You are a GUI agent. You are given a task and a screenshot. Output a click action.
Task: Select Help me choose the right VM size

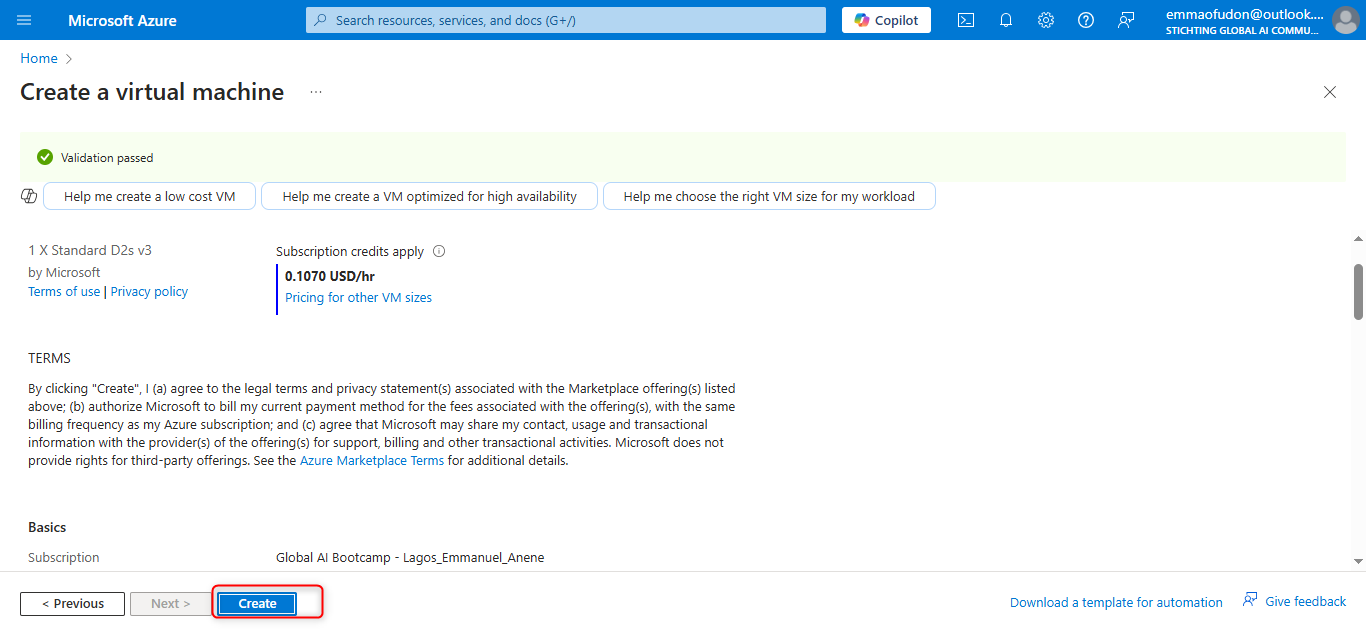(769, 196)
